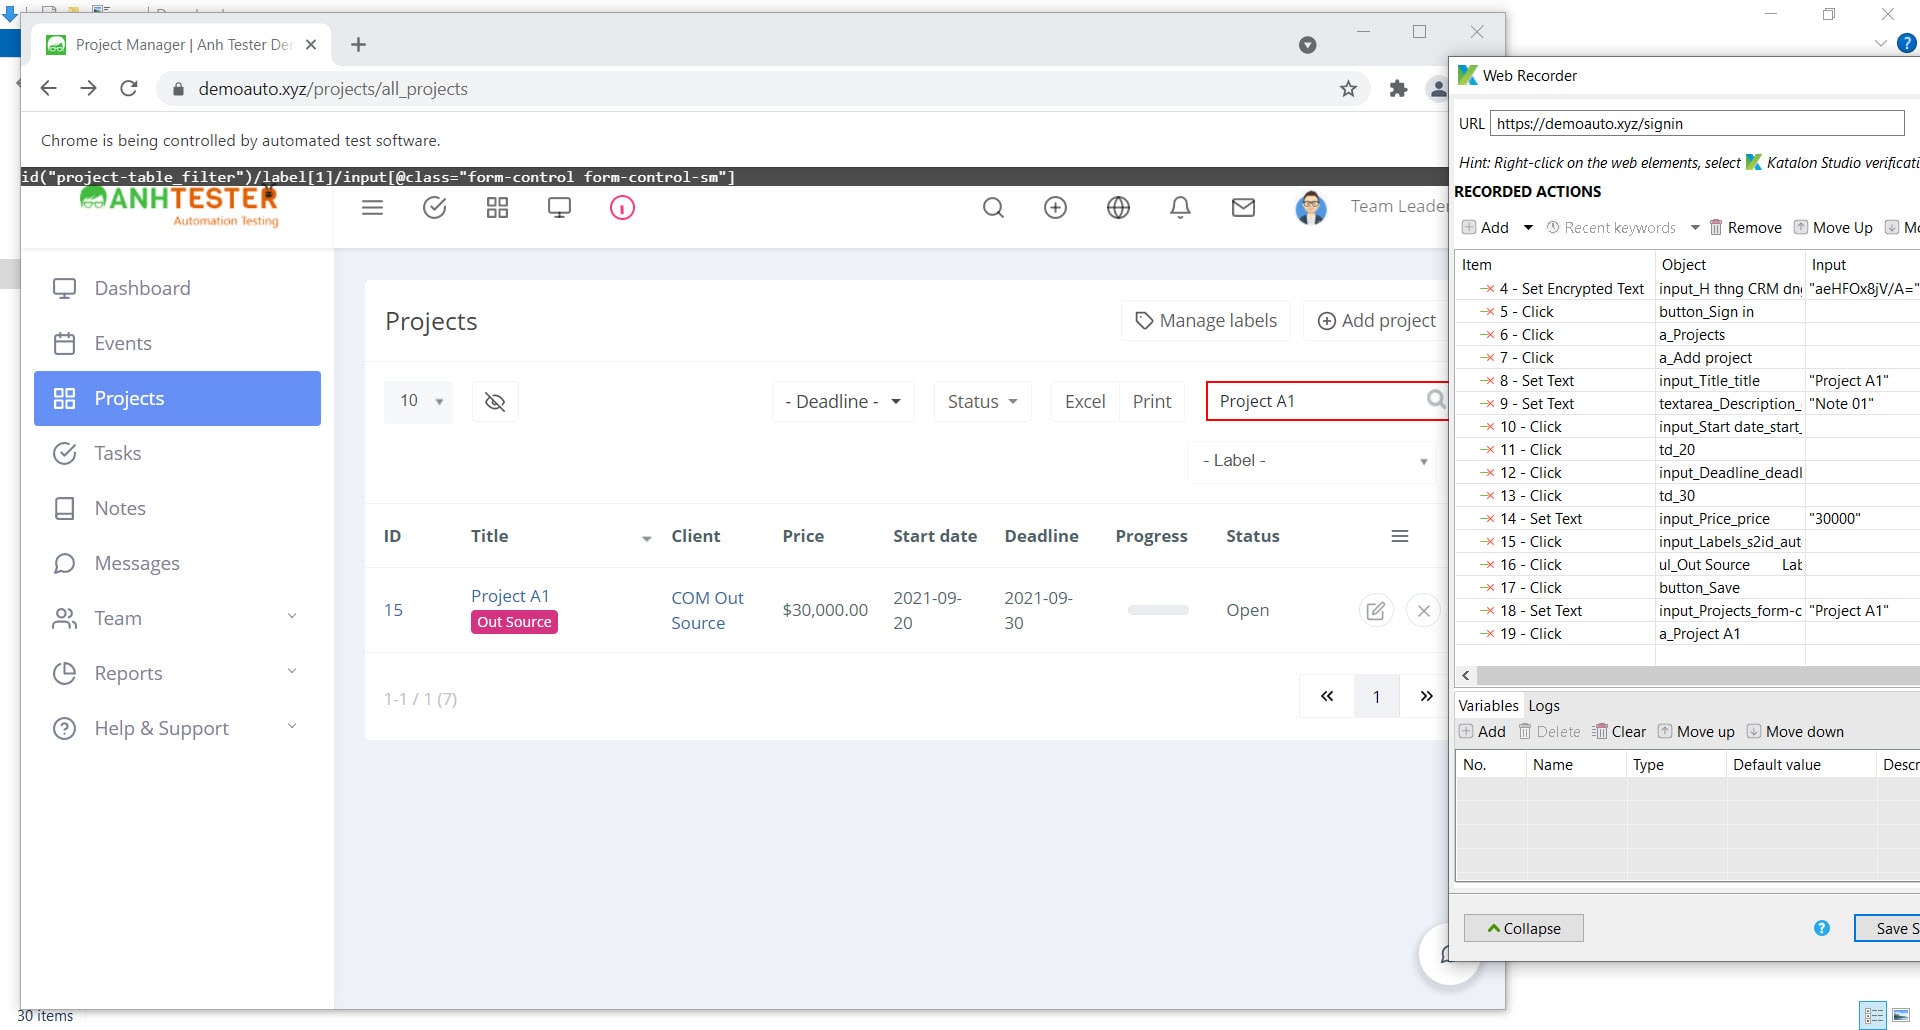Open the Deadline filter dropdown
Image resolution: width=1920 pixels, height=1030 pixels.
(843, 401)
